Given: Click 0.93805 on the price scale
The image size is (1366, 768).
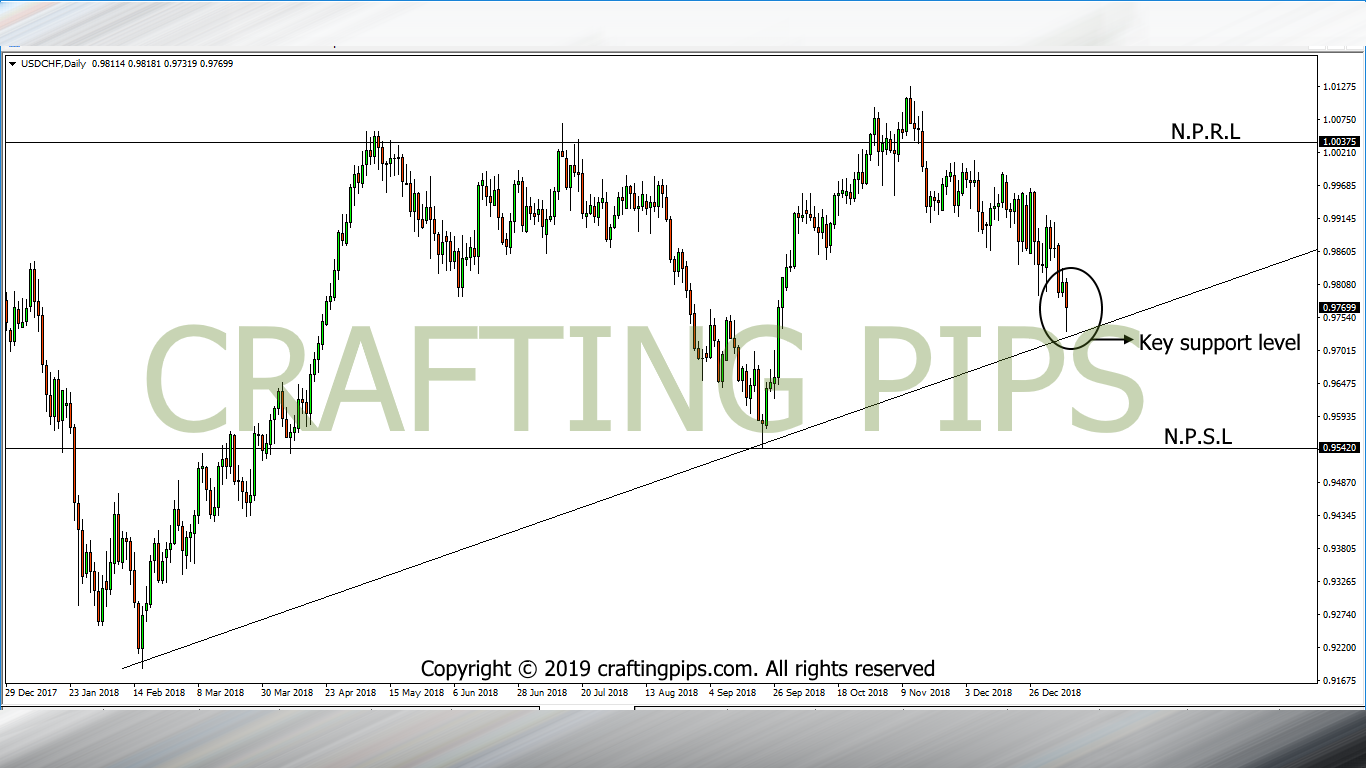Looking at the screenshot, I should pos(1339,549).
